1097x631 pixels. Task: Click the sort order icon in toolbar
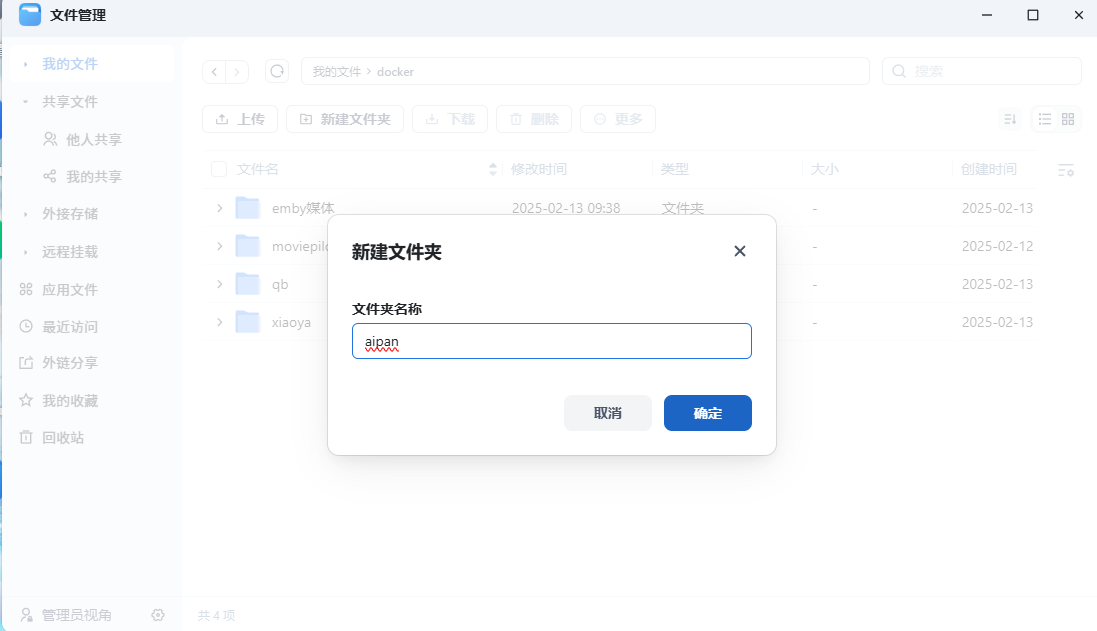click(1010, 119)
